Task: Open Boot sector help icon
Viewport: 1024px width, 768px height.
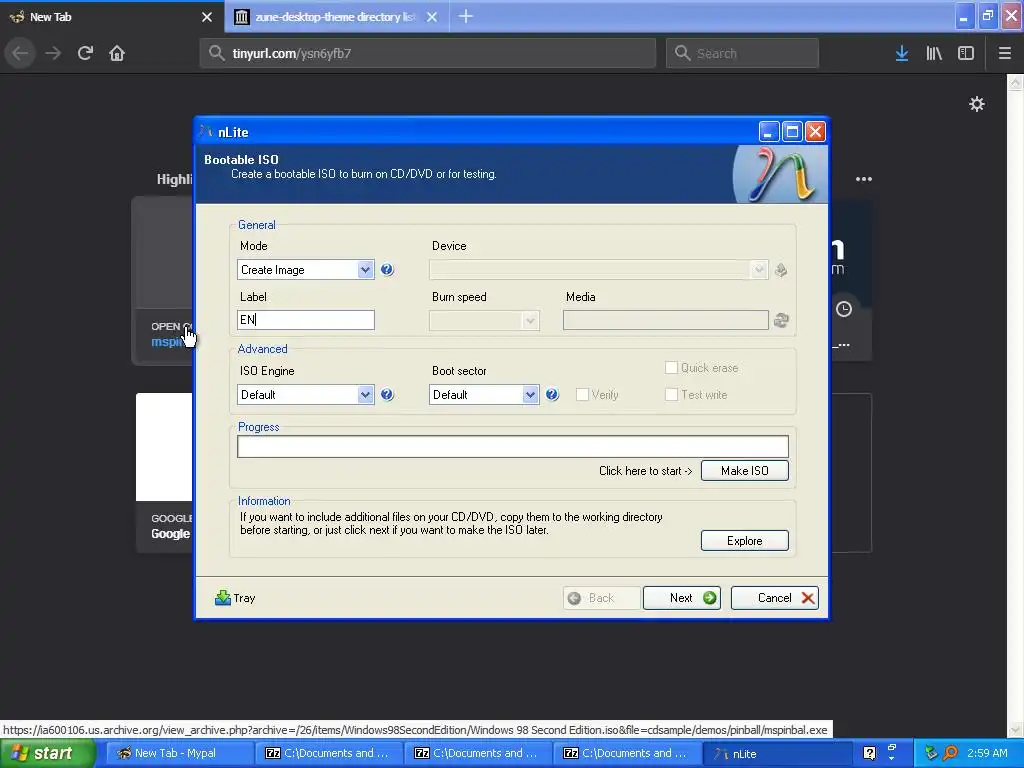Action: [x=552, y=394]
